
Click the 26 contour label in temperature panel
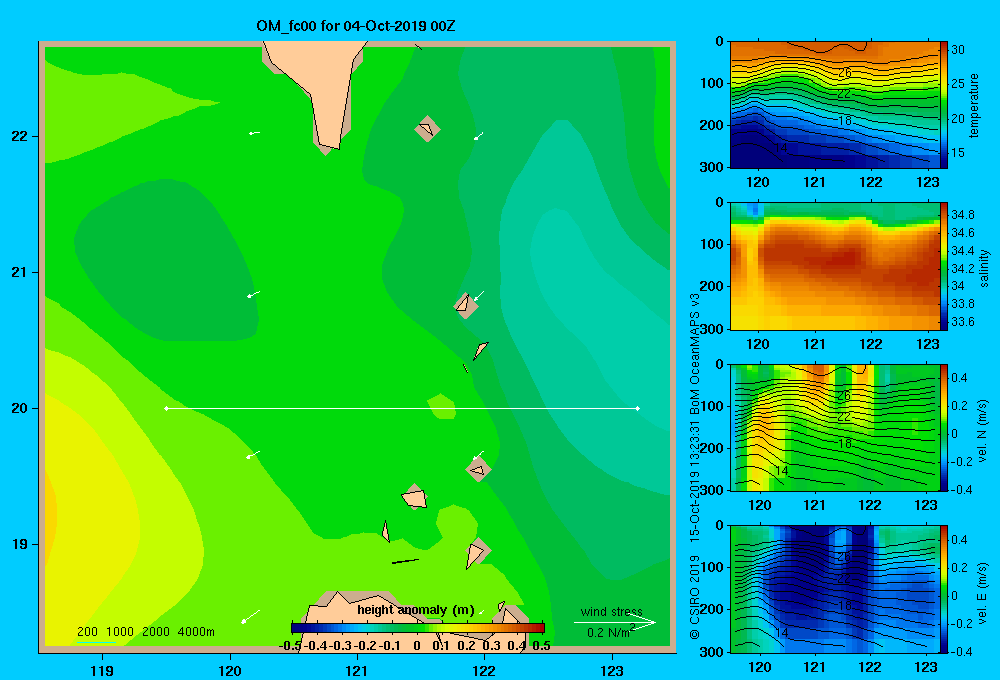click(844, 73)
